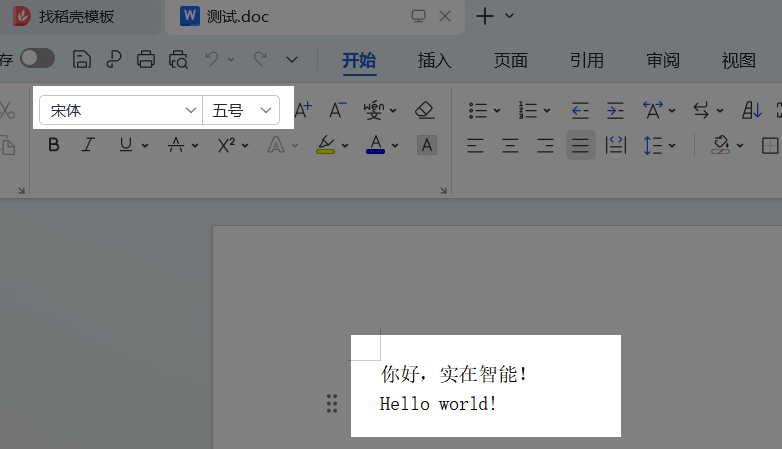Toggle Italic formatting
Viewport: 782px width, 449px height.
click(88, 145)
